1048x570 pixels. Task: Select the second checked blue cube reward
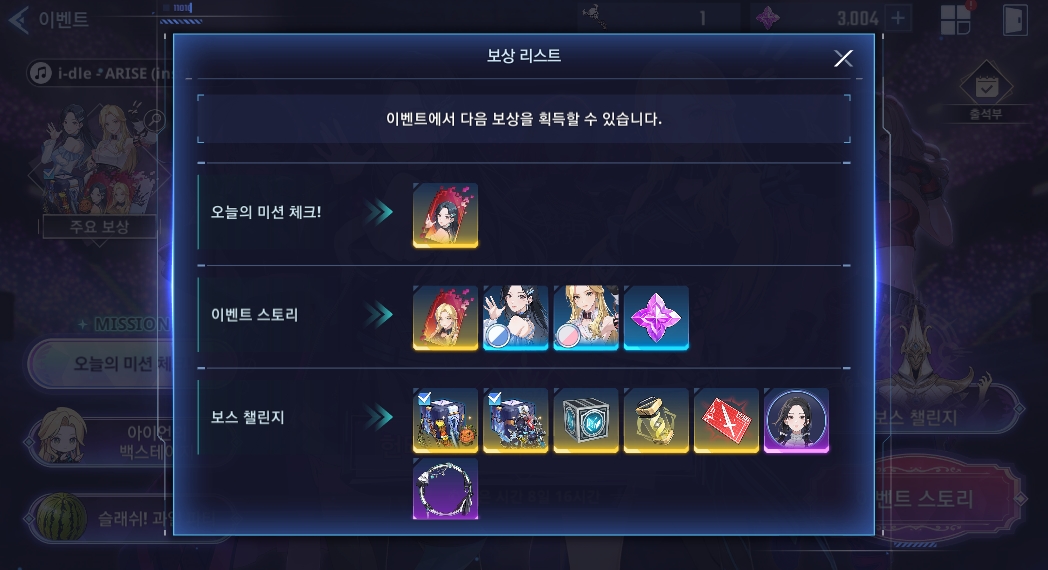[515, 420]
